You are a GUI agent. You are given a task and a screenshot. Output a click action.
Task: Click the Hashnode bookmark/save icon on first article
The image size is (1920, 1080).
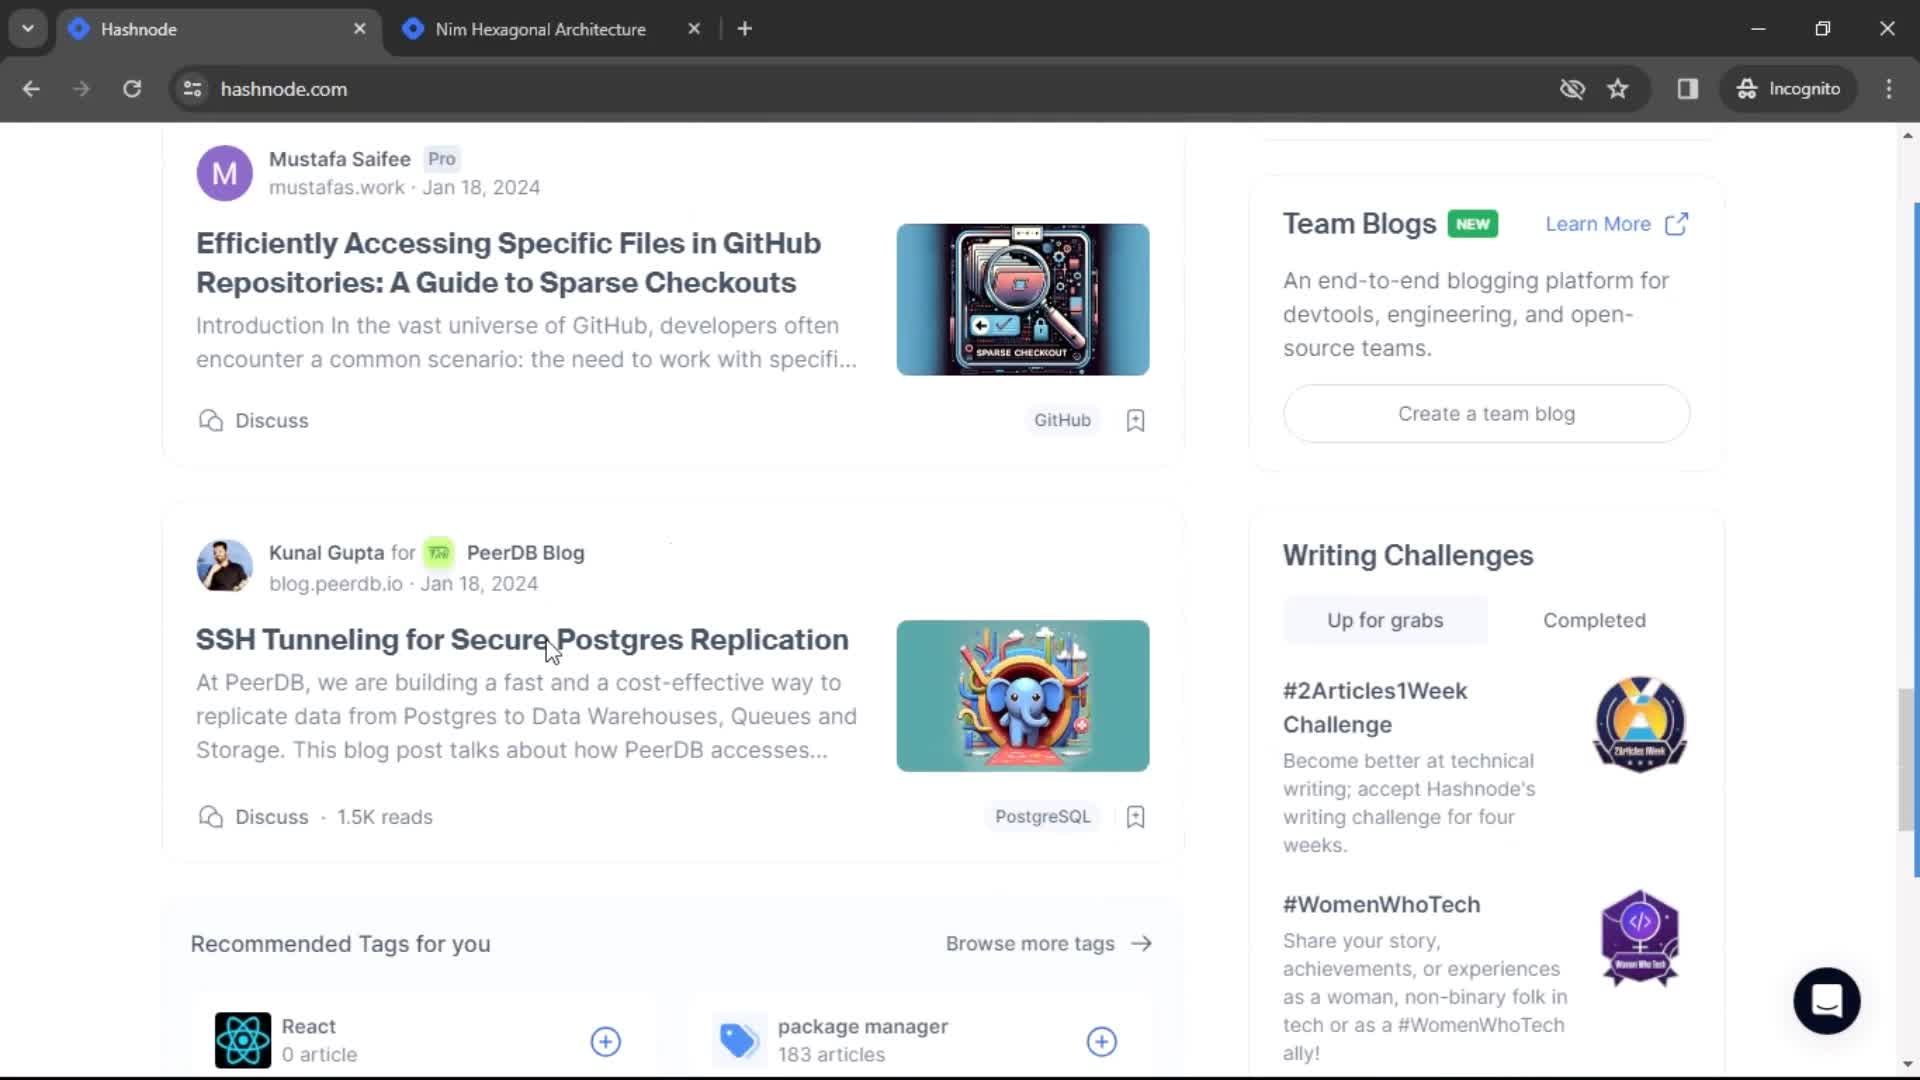click(x=1135, y=419)
